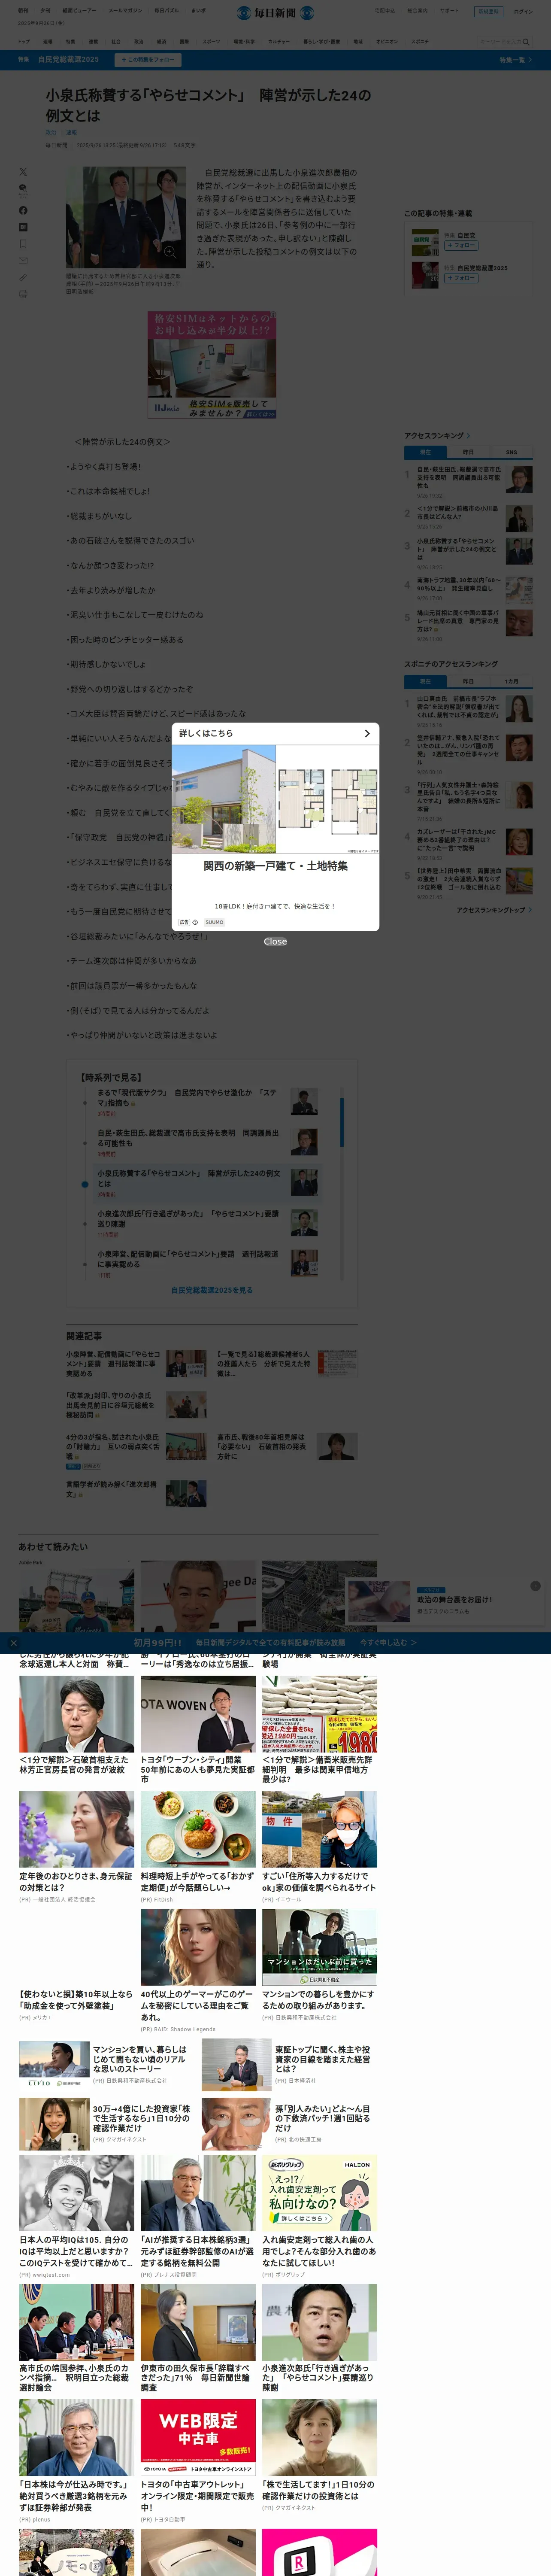Open the ログイン link in the header
This screenshot has height=2576, width=551.
523,12
